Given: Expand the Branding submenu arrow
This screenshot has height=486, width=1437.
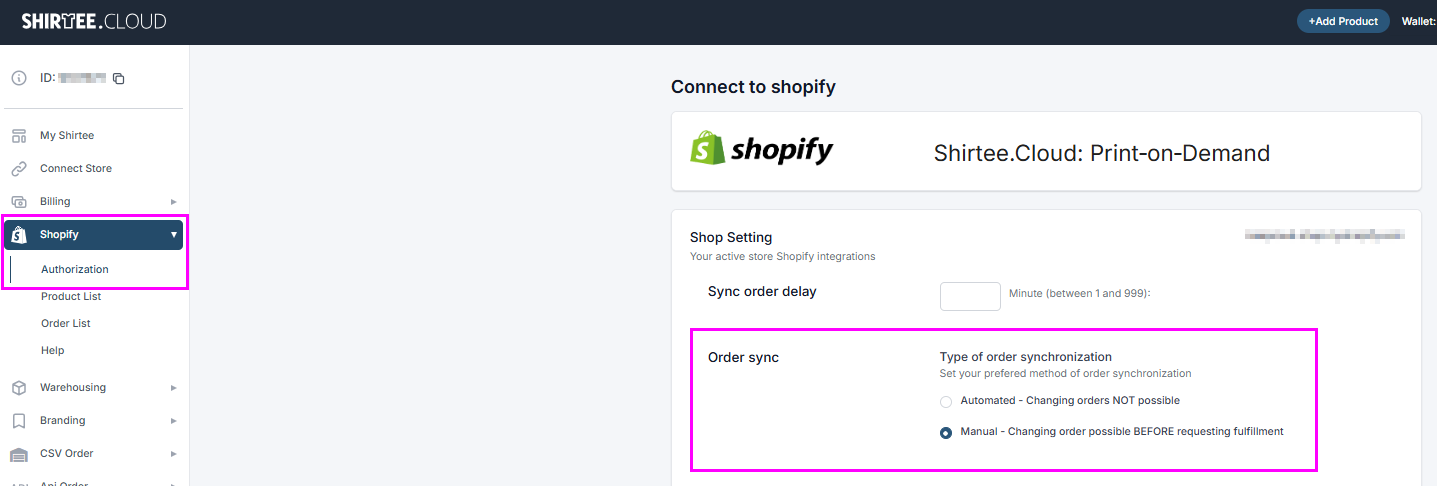Looking at the screenshot, I should pyautogui.click(x=173, y=420).
